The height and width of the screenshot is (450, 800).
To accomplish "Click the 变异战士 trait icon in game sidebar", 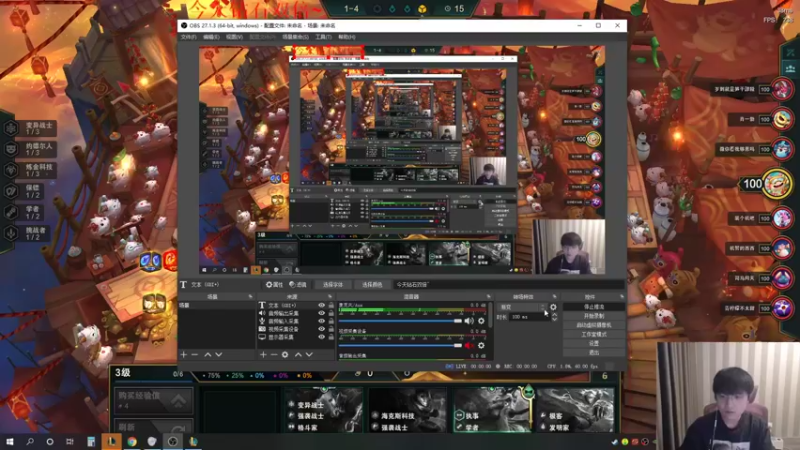I will coord(11,129).
